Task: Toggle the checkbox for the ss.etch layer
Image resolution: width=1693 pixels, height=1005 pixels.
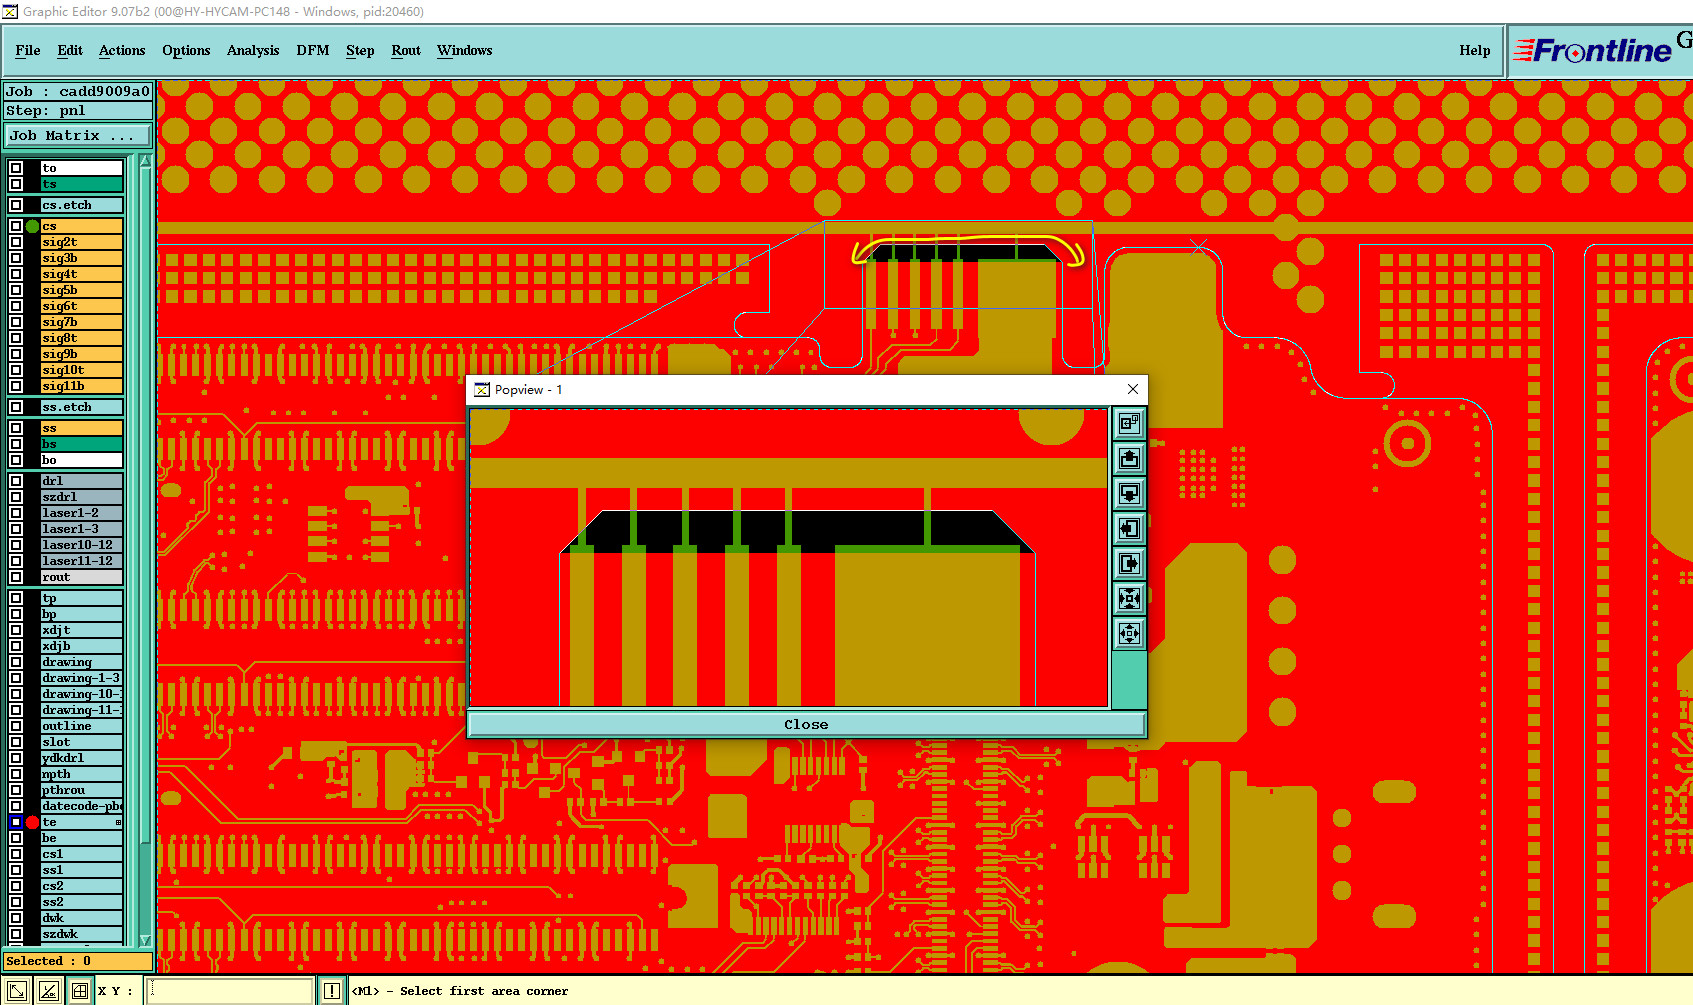Action: (16, 407)
